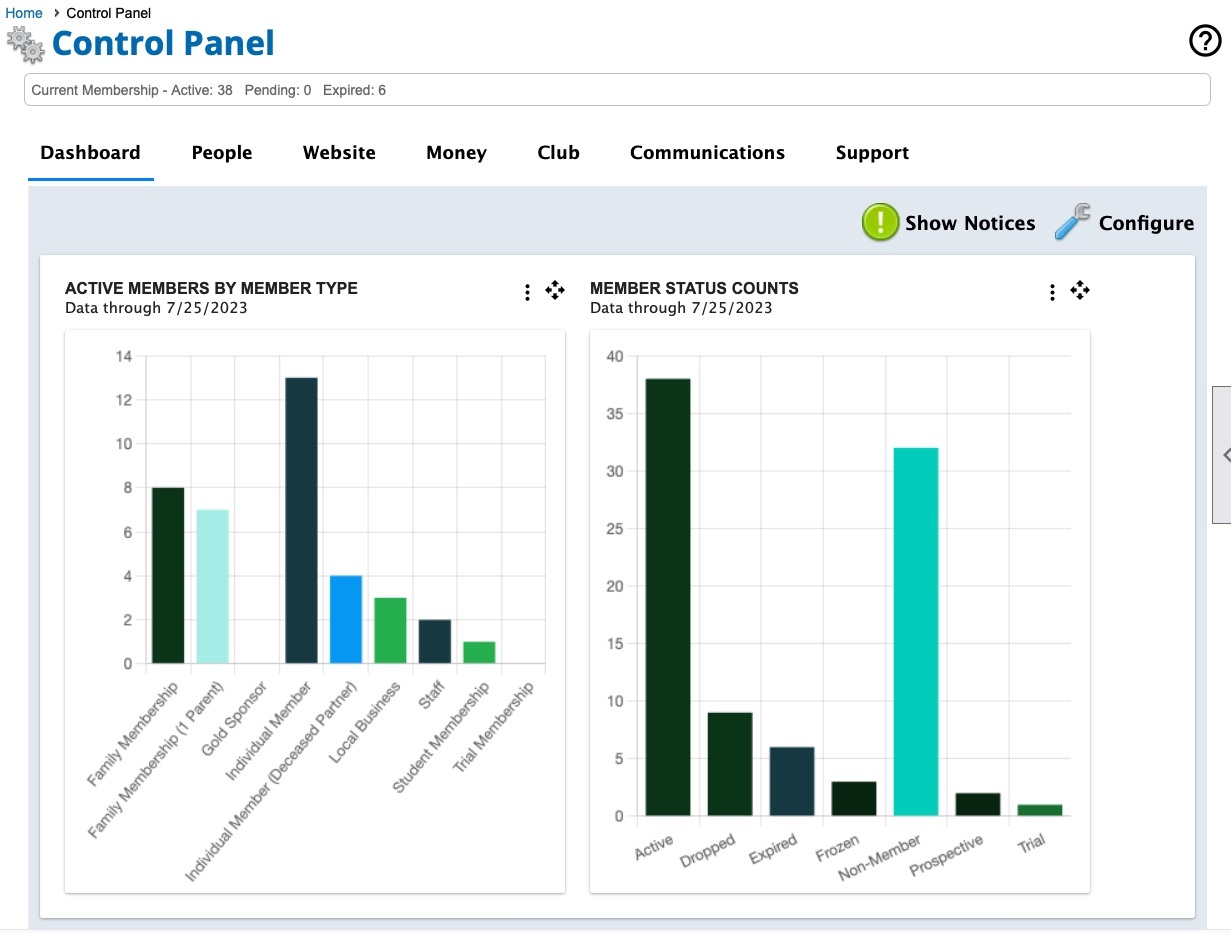Expand the collapsed side panel arrow
This screenshot has height=933, width=1231.
click(1223, 455)
